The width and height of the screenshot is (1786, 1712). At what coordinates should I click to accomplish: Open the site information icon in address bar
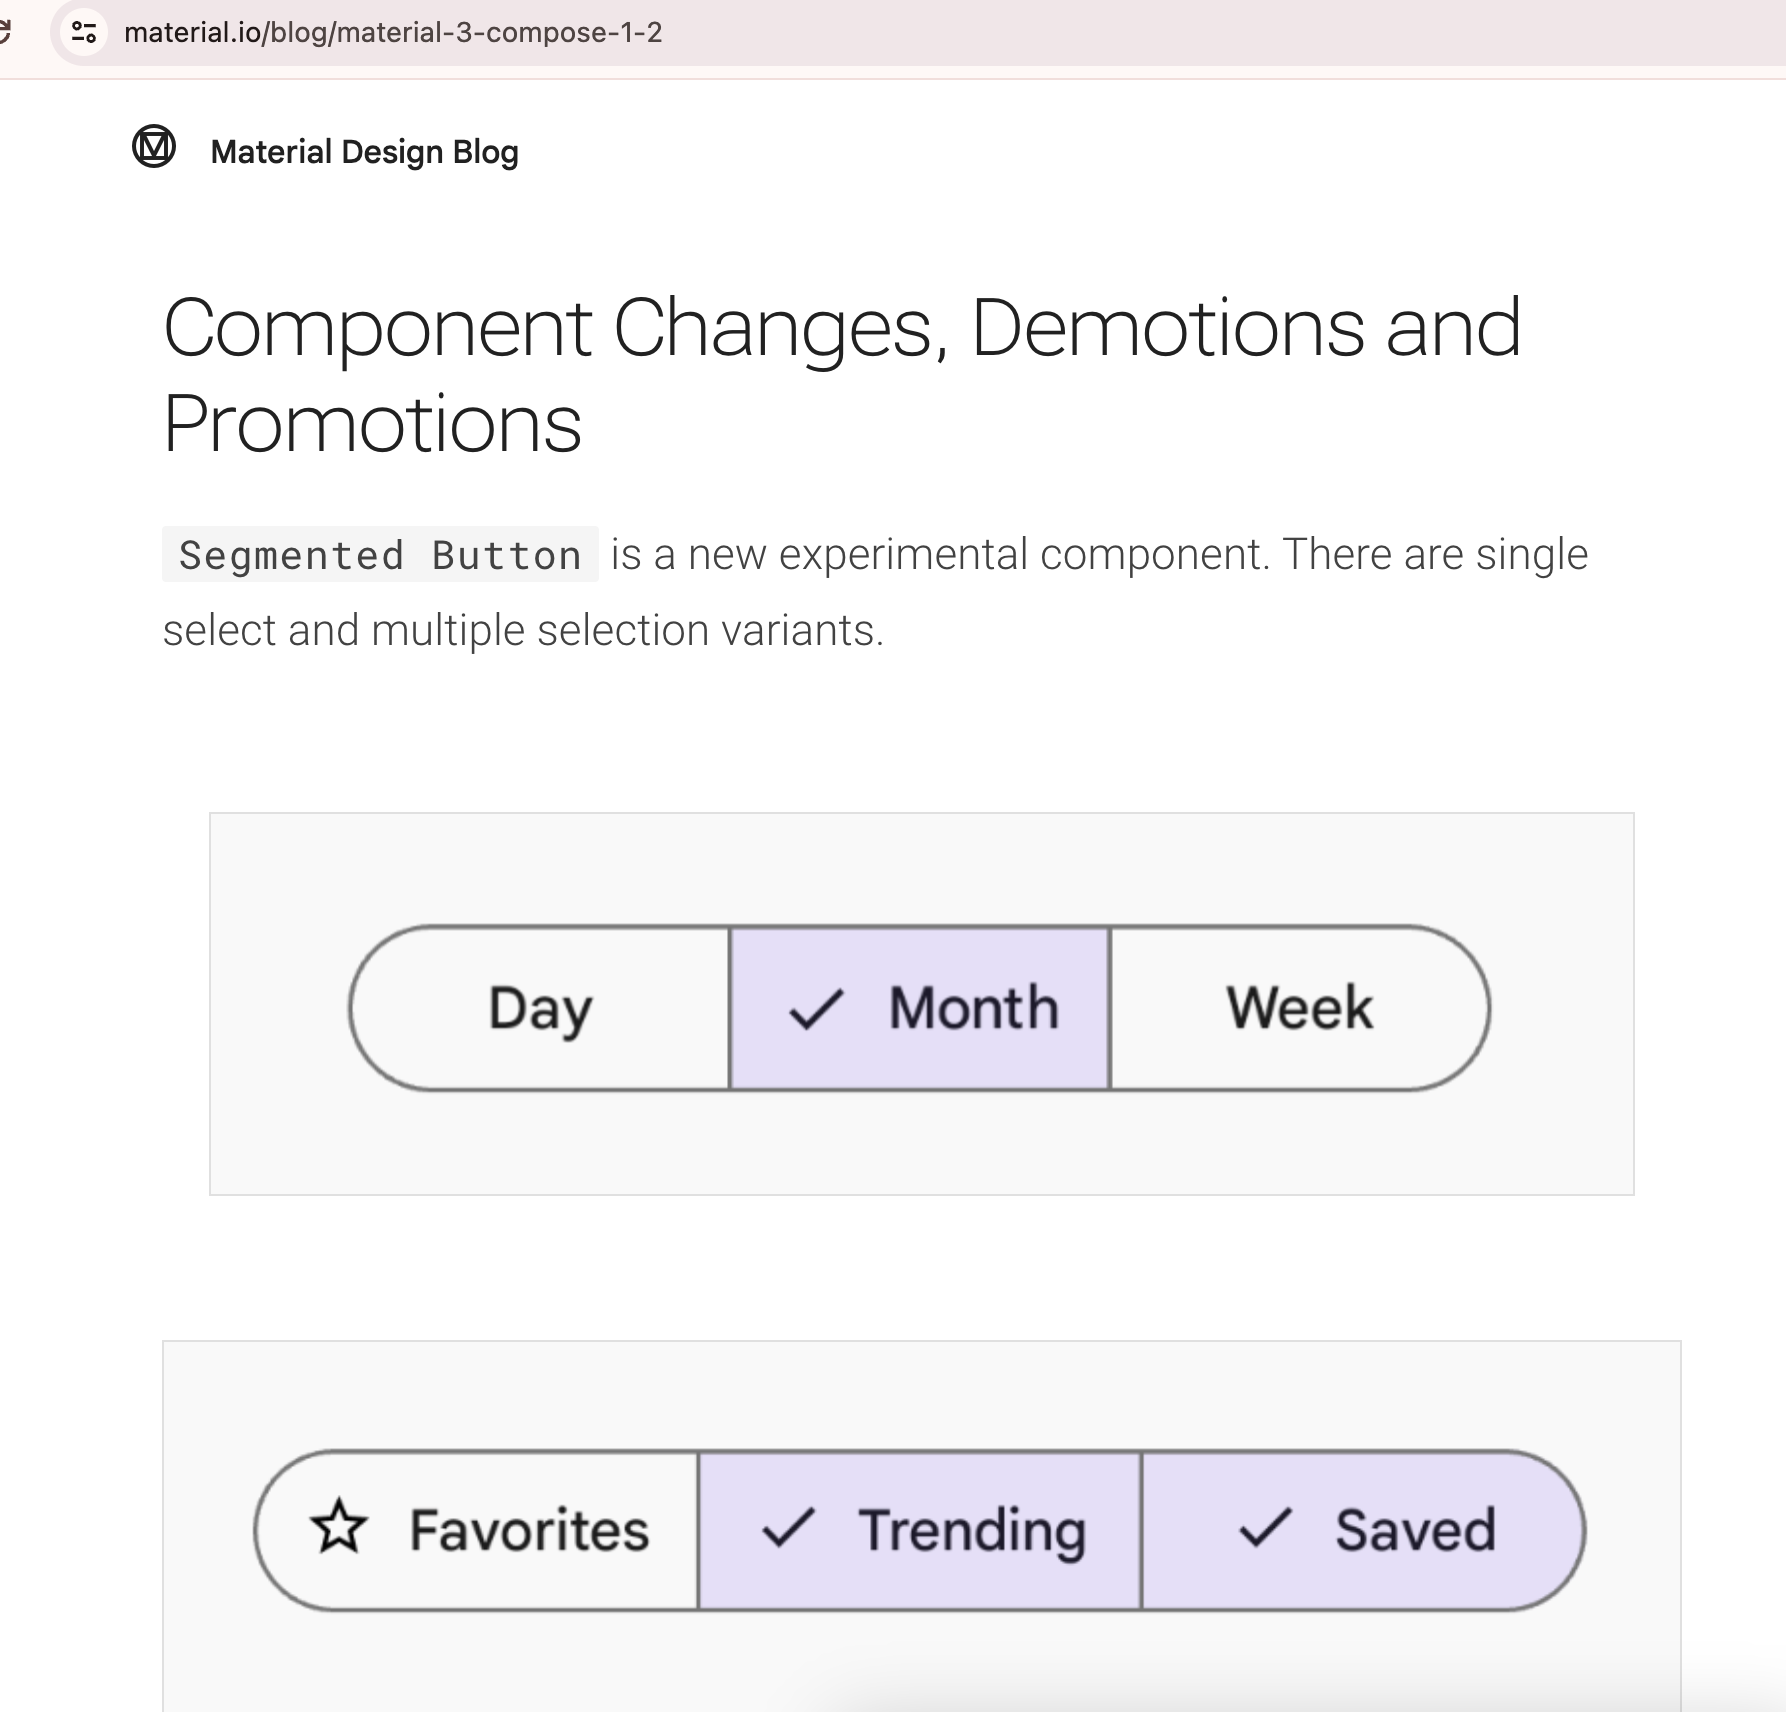[x=84, y=32]
